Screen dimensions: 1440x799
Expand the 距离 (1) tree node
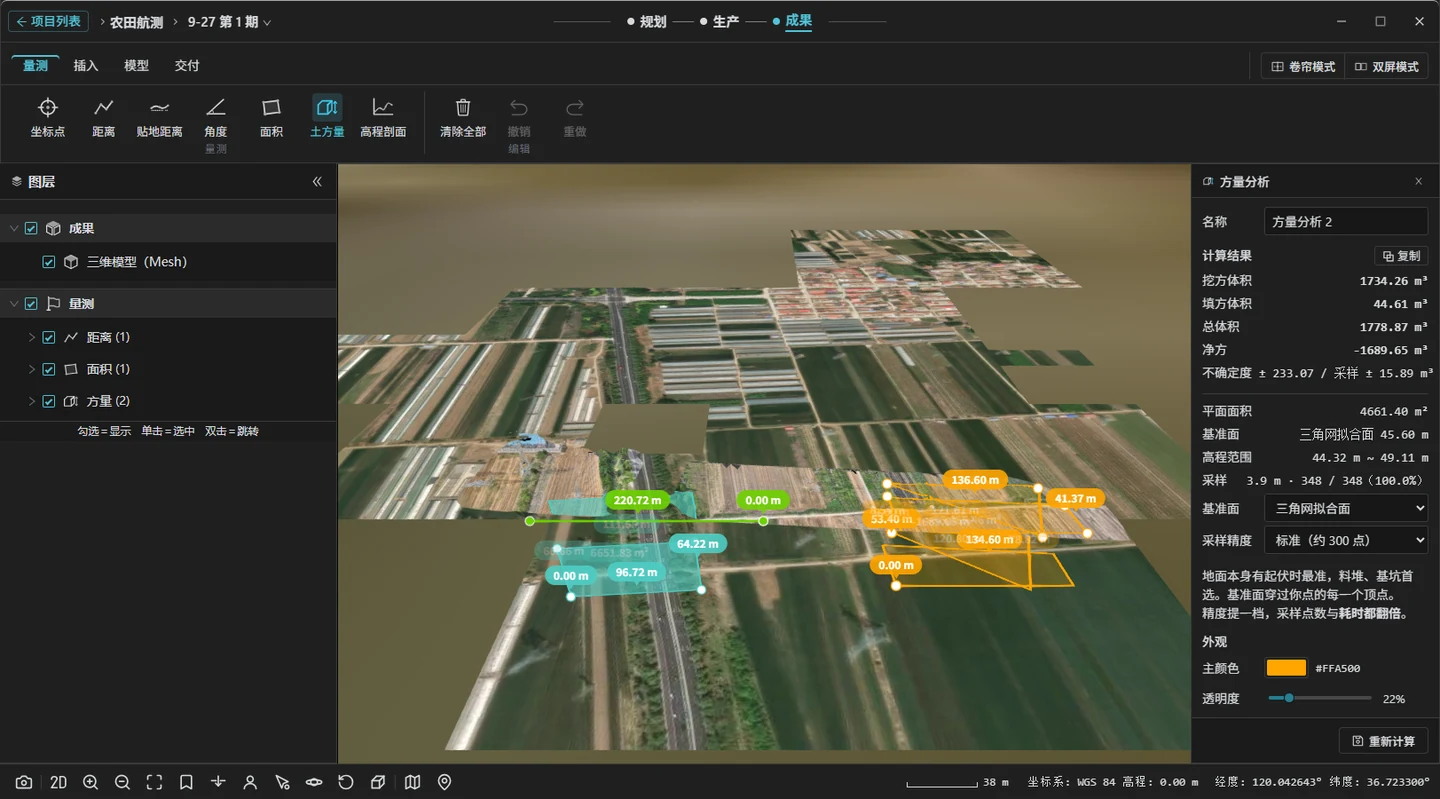[31, 338]
